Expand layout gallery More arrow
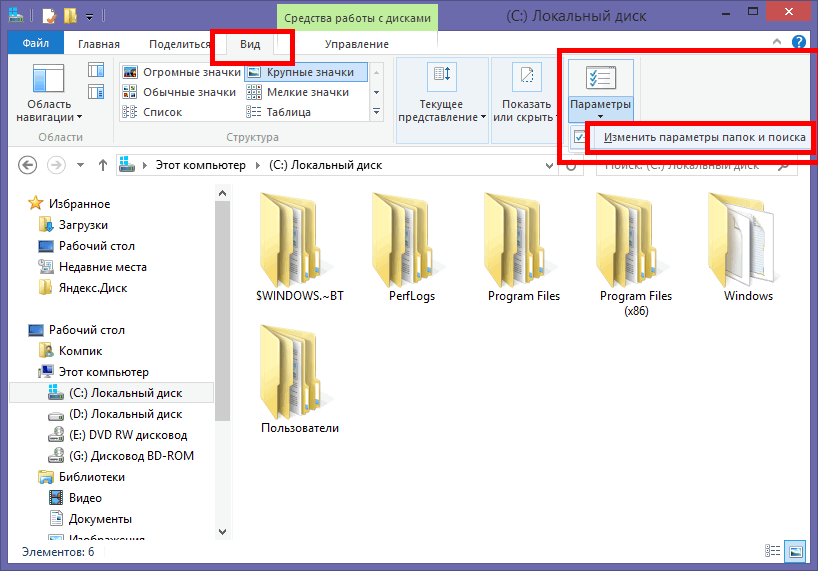 tap(376, 112)
